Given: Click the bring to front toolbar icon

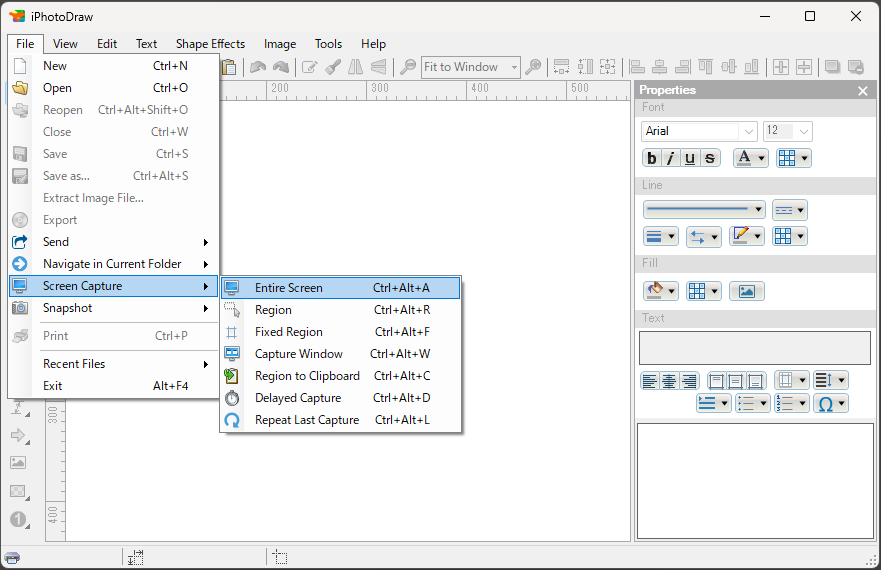Looking at the screenshot, I should pos(832,67).
